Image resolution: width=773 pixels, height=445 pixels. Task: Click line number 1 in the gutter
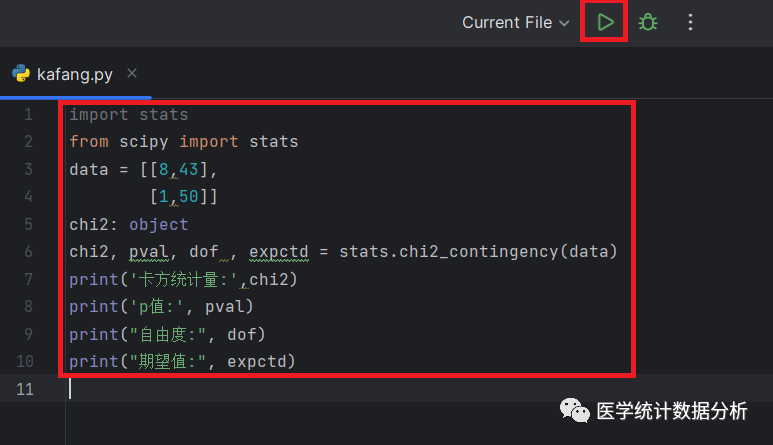28,115
